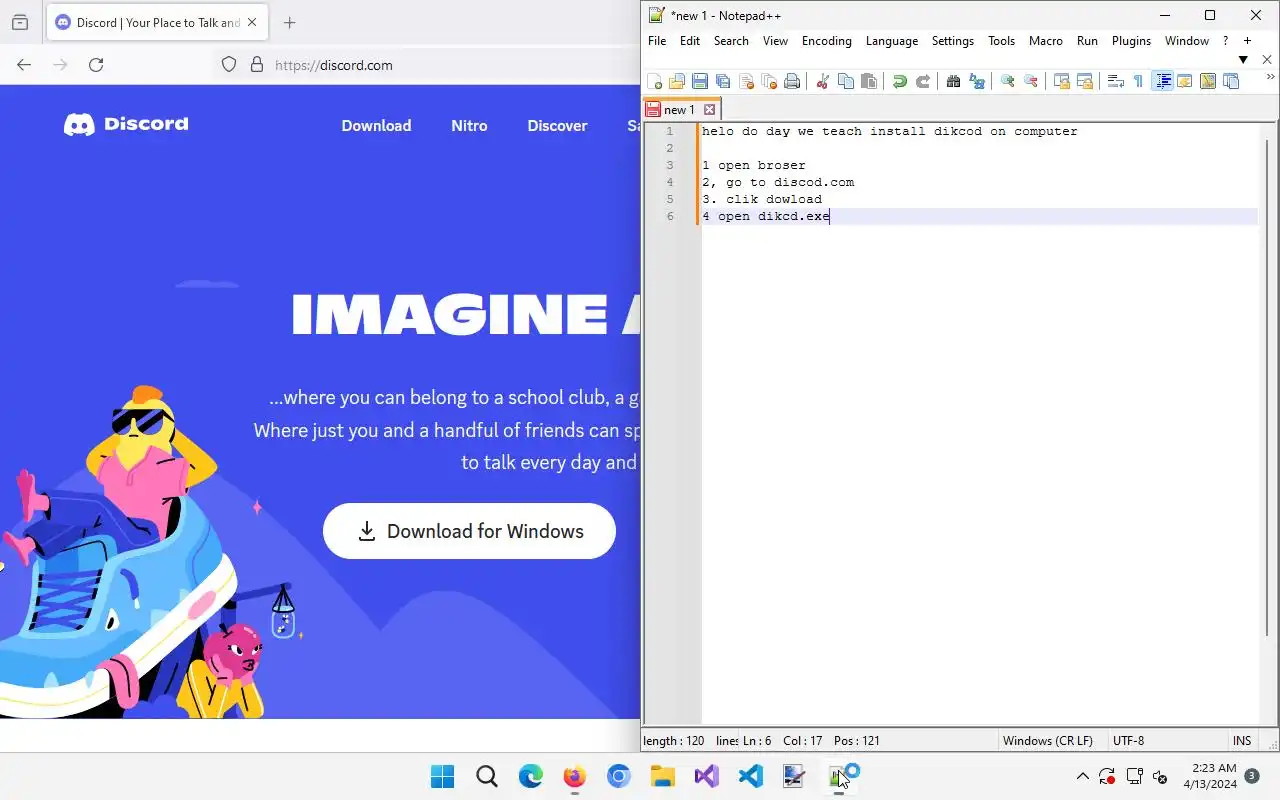Toggle INS insert mode in status bar
The image size is (1280, 800).
(x=1242, y=741)
